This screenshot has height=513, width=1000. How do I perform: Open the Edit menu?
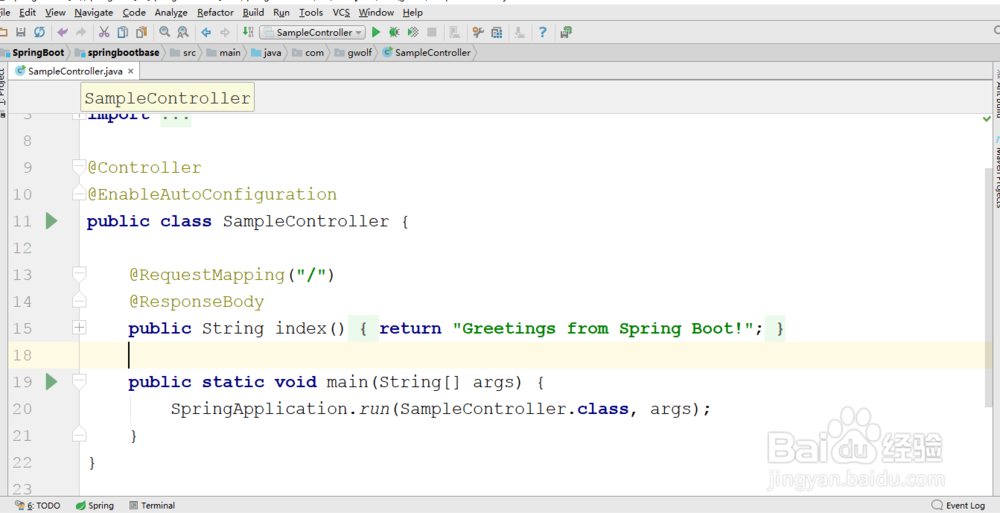(27, 12)
